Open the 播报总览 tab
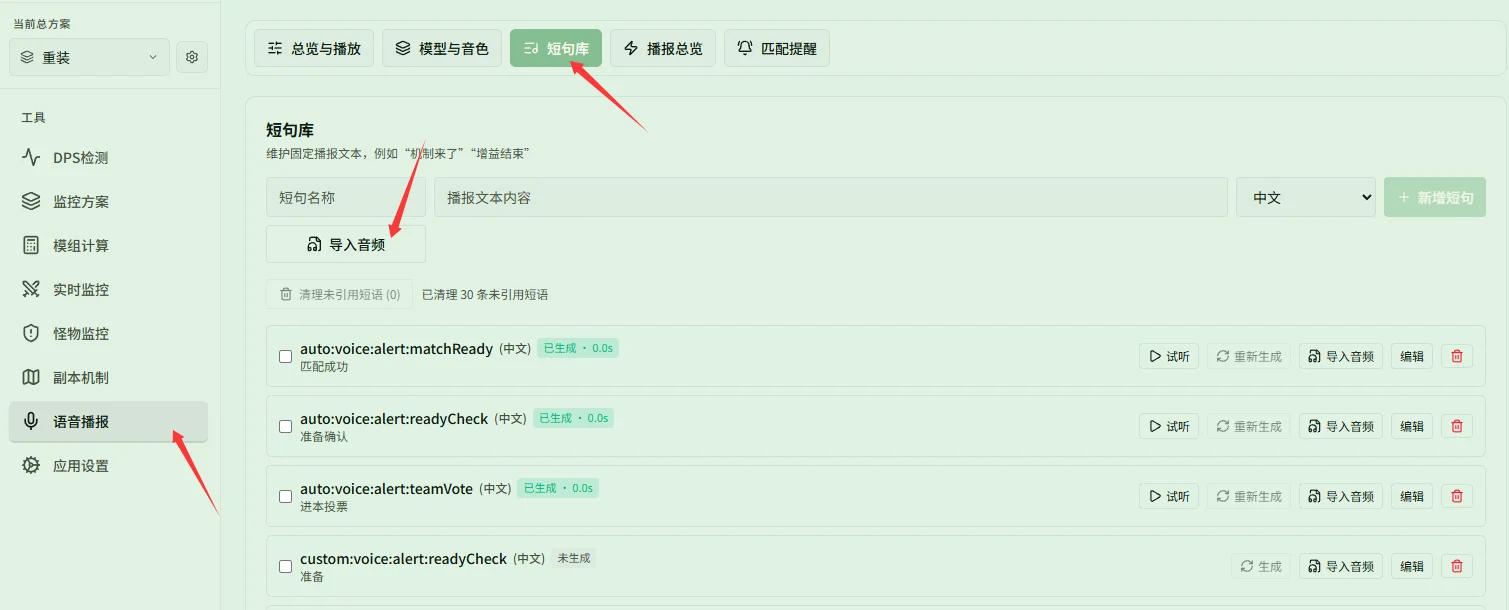Viewport: 1509px width, 610px height. pos(663,48)
